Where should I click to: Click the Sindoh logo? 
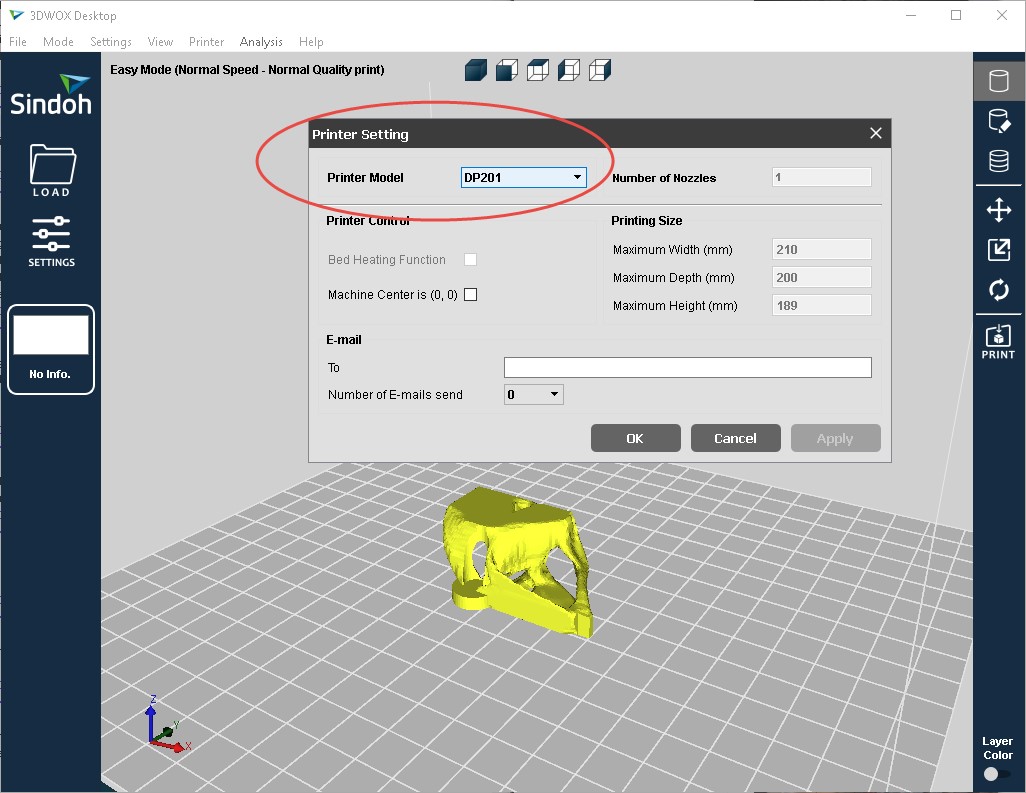(x=50, y=95)
